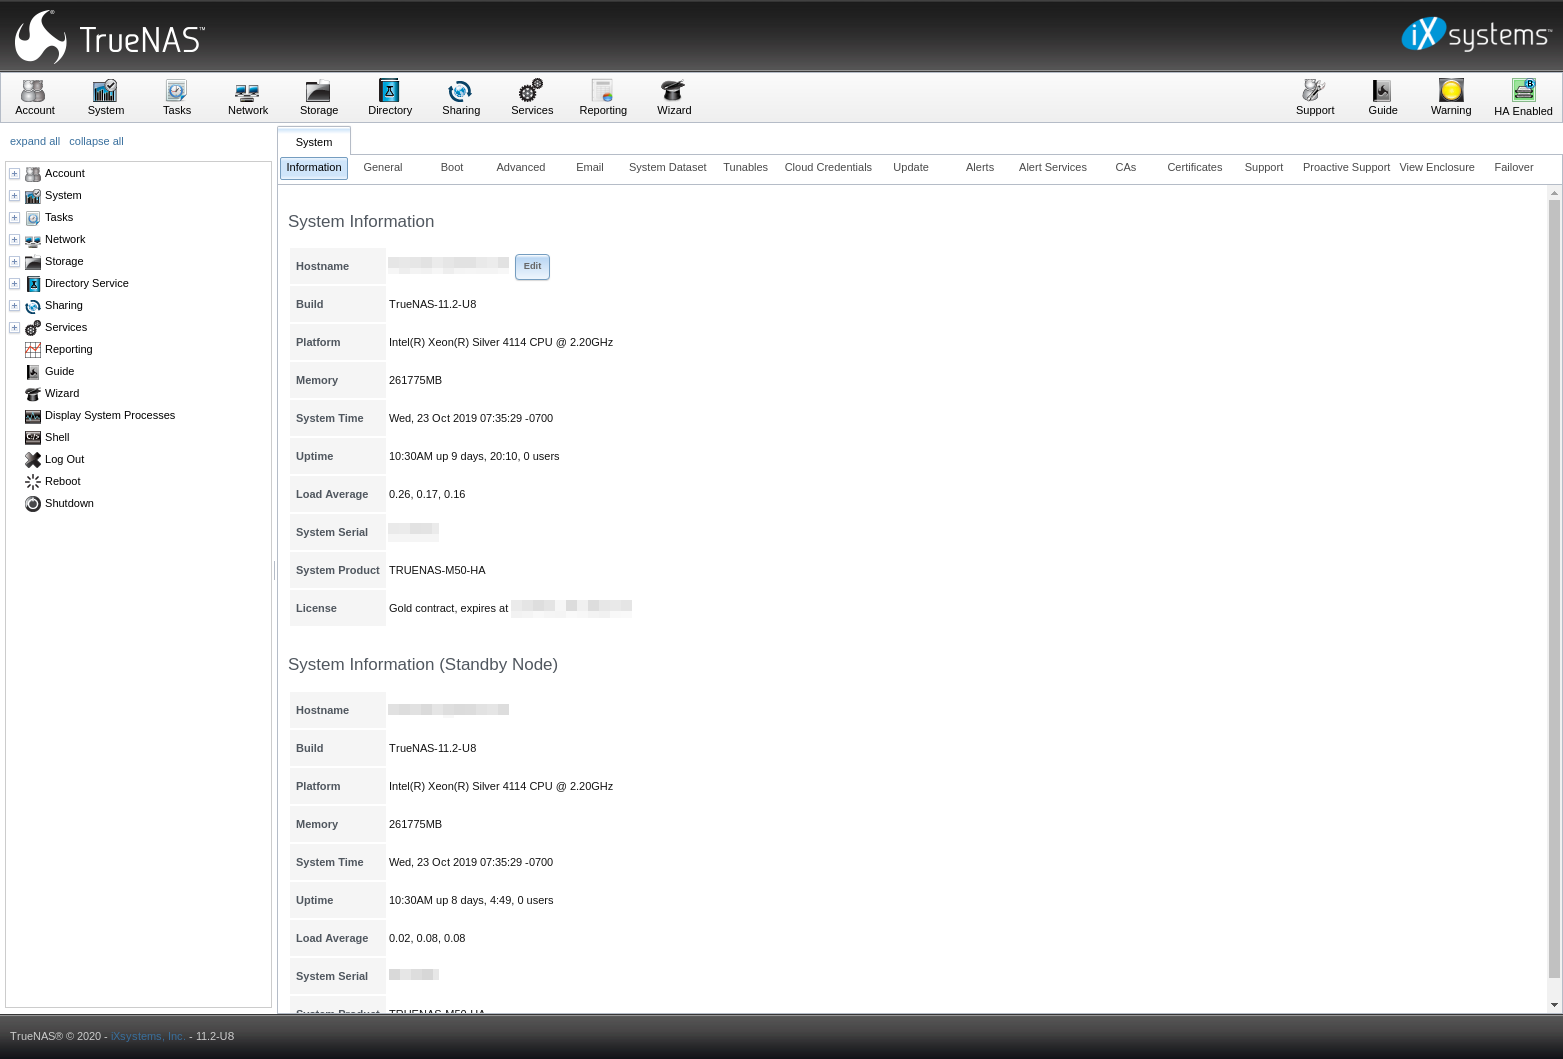Click the Shutdown power icon in sidebar
Viewport: 1563px width, 1059px height.
(33, 503)
